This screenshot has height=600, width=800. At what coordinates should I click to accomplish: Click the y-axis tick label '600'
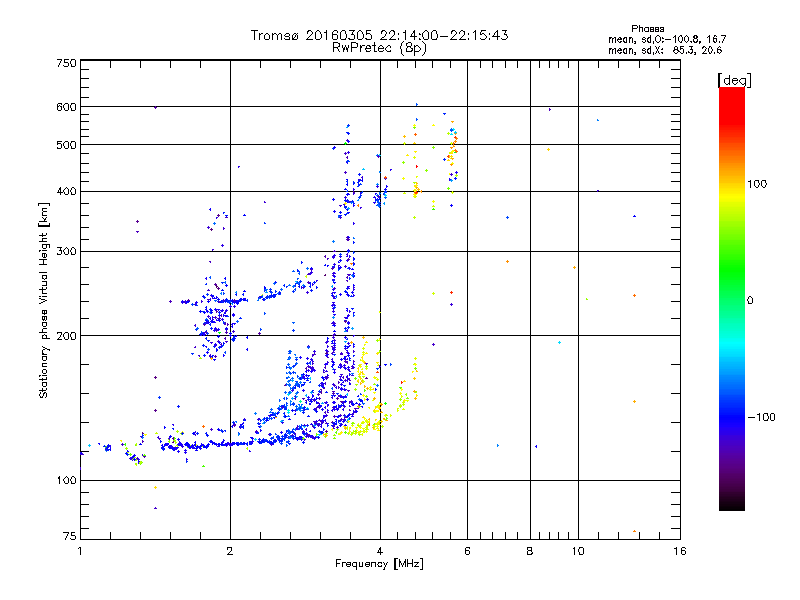click(67, 107)
